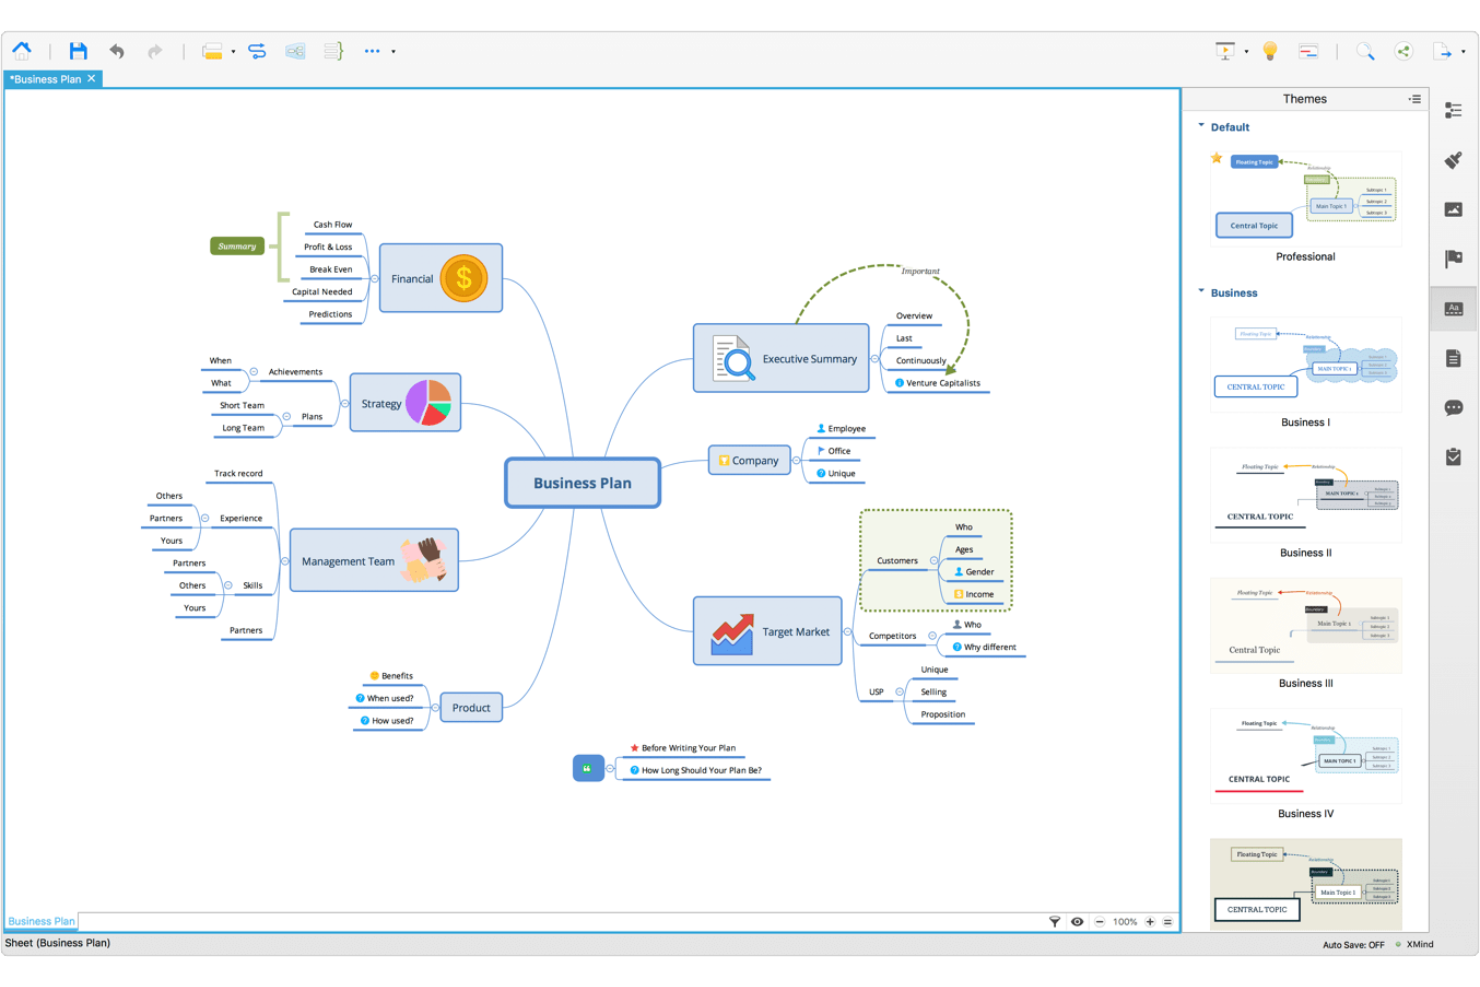This screenshot has width=1480, height=987.
Task: Open the Comments panel icon
Action: [1454, 408]
